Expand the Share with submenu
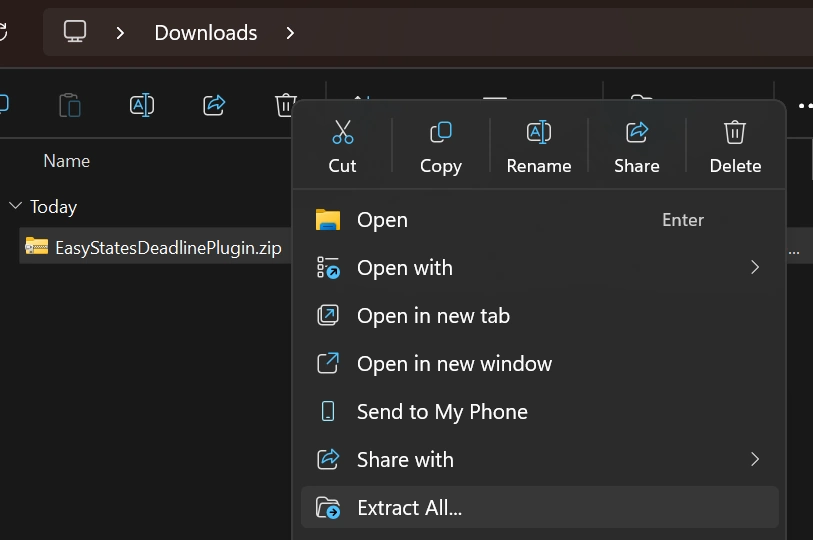The width and height of the screenshot is (813, 540). 755,460
